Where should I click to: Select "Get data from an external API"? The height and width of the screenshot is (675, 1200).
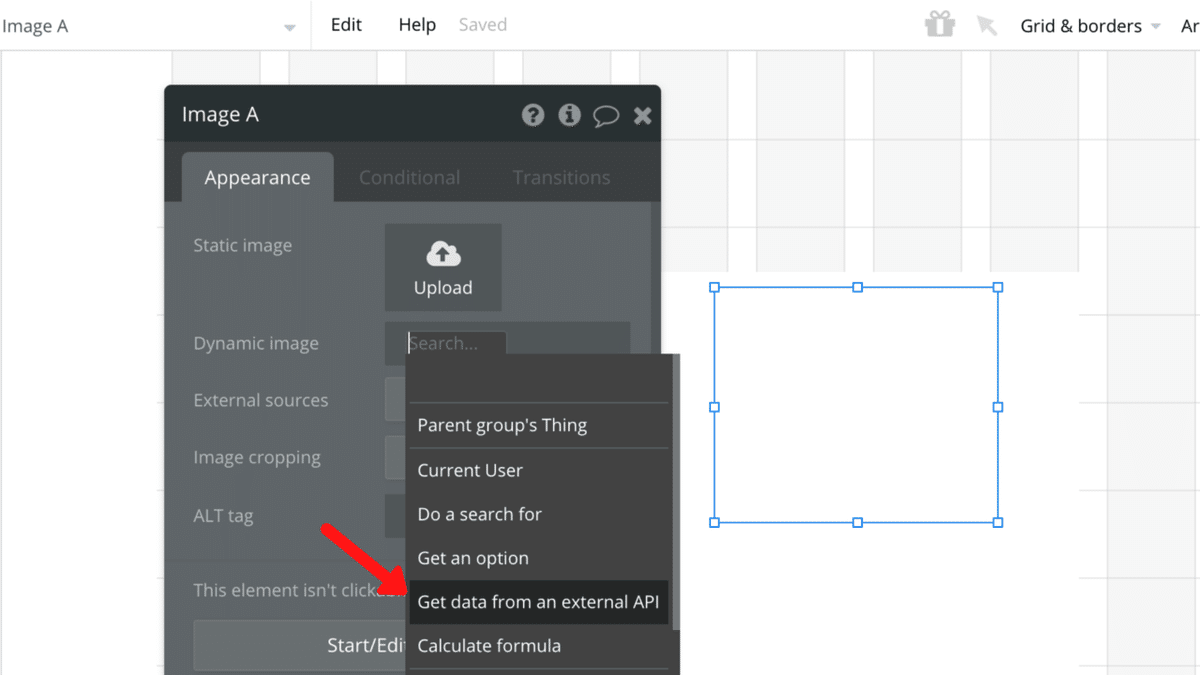(x=538, y=602)
